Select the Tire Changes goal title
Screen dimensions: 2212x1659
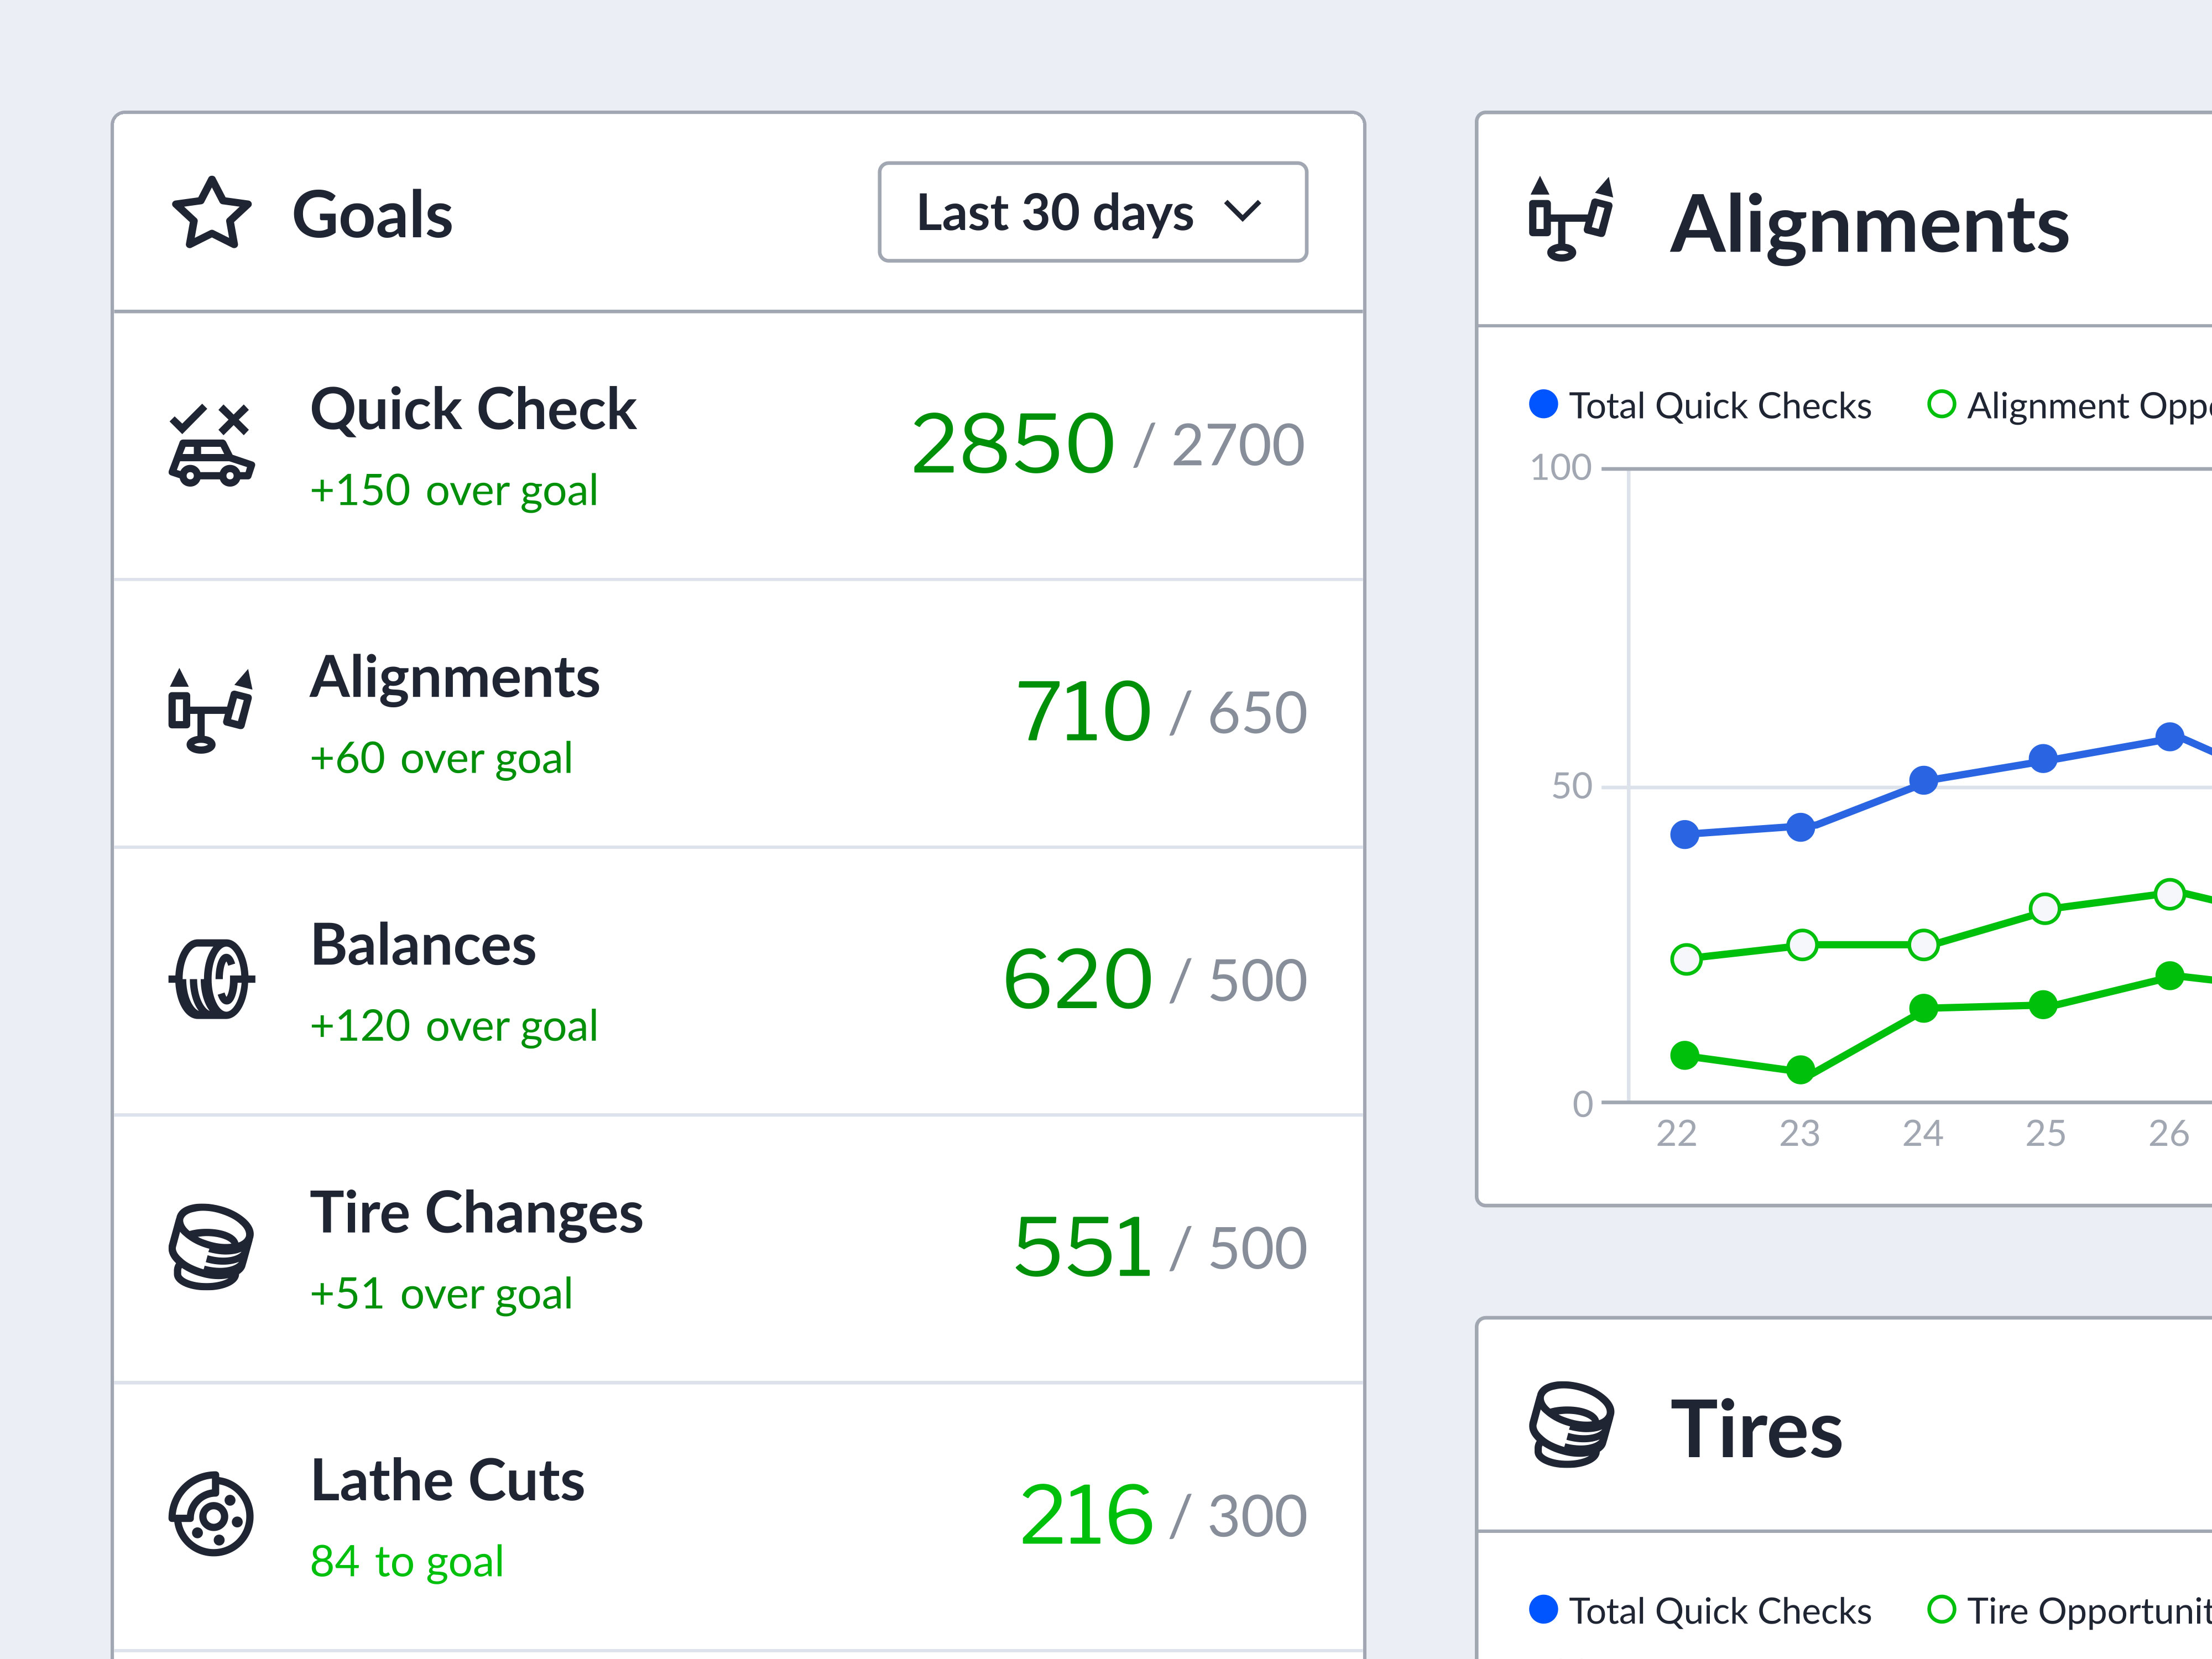pyautogui.click(x=476, y=1213)
